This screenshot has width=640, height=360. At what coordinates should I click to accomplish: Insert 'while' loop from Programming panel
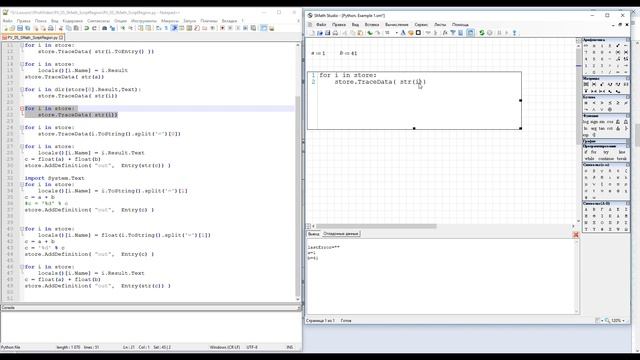pyautogui.click(x=589, y=158)
